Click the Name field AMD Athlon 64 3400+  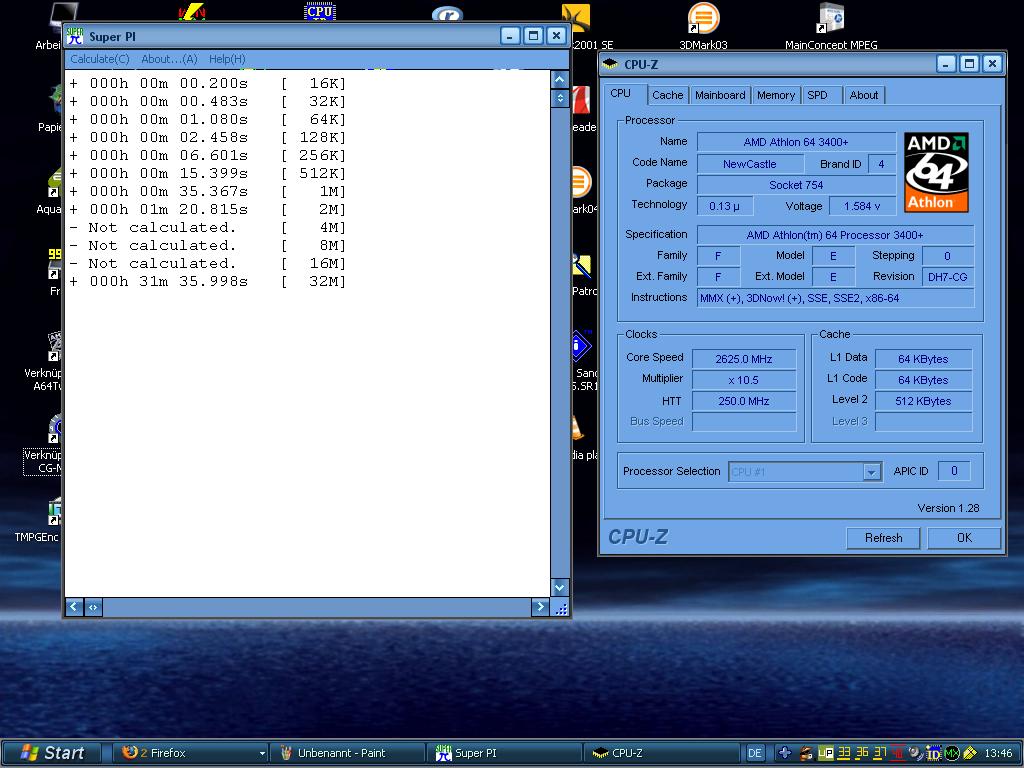pos(796,142)
